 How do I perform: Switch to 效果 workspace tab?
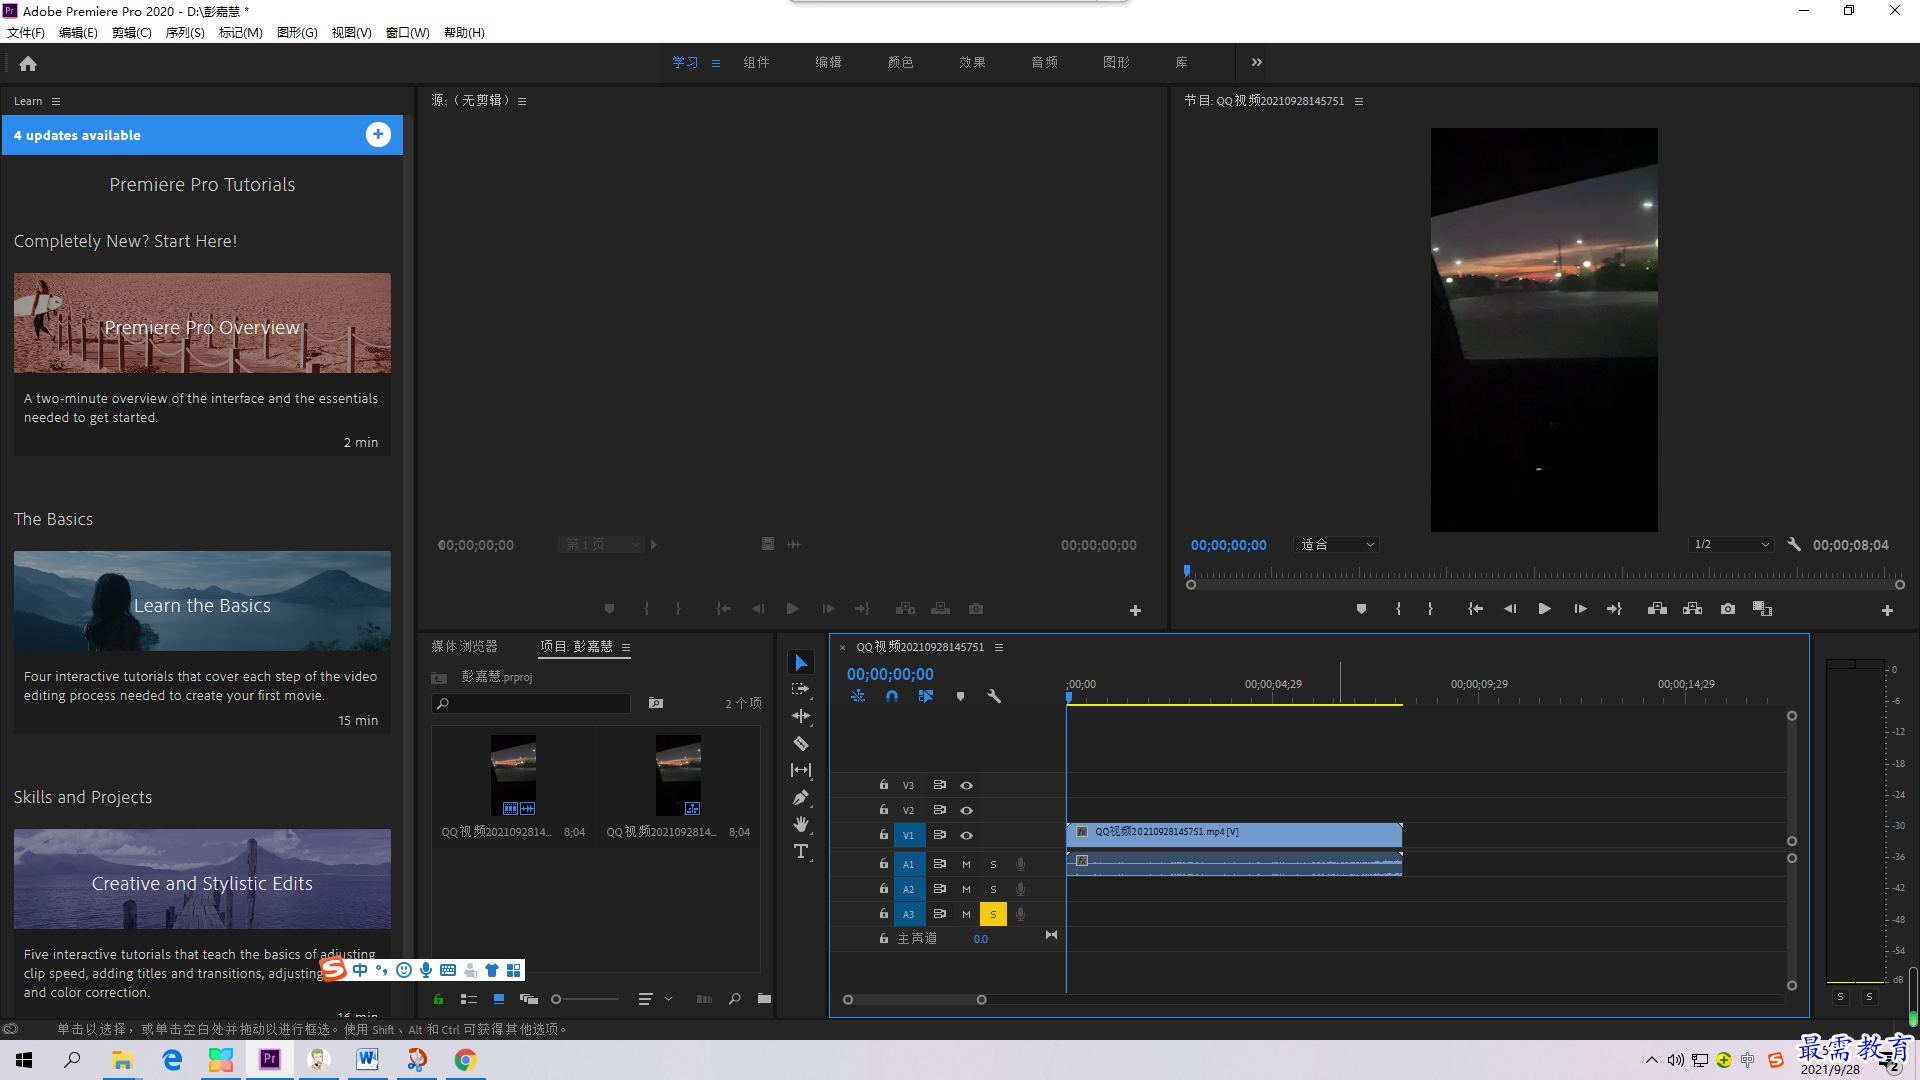(x=972, y=62)
